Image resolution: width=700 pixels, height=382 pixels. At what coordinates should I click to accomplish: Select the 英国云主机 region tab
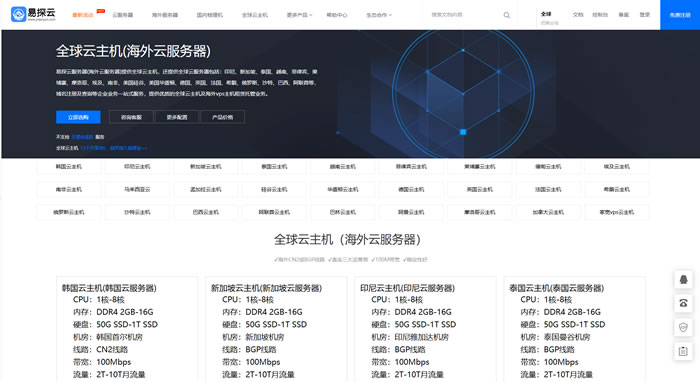[480, 189]
